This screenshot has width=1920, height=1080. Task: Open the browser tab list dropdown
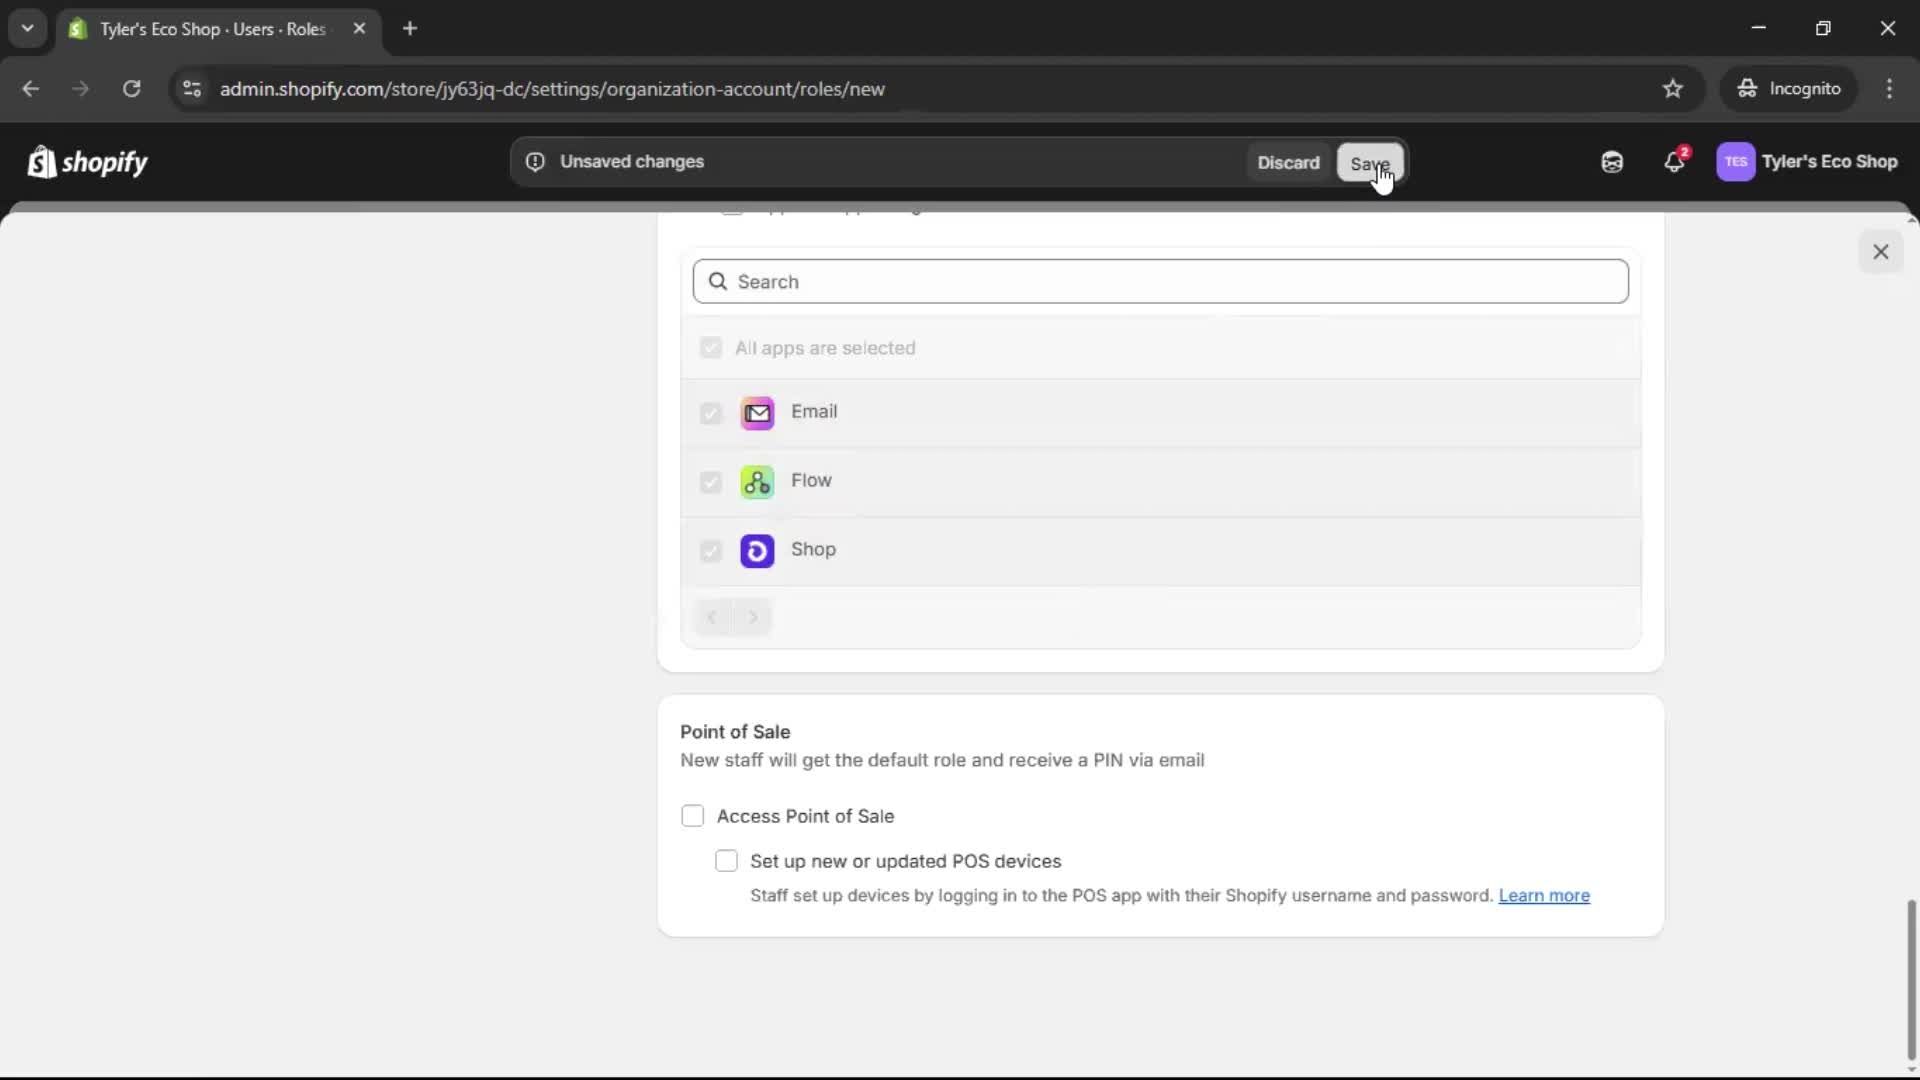click(x=27, y=28)
